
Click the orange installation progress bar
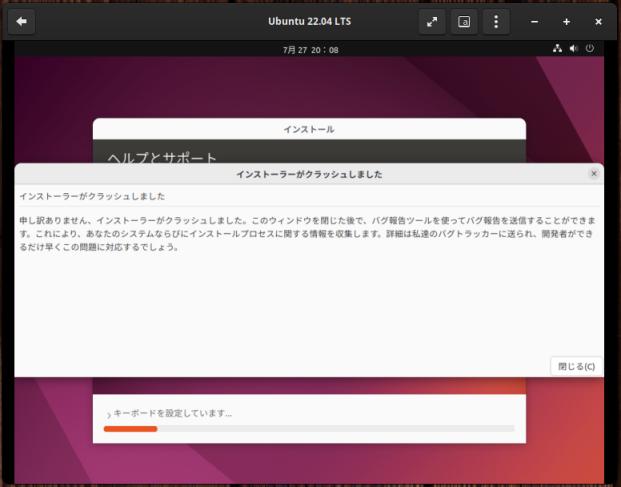point(309,429)
